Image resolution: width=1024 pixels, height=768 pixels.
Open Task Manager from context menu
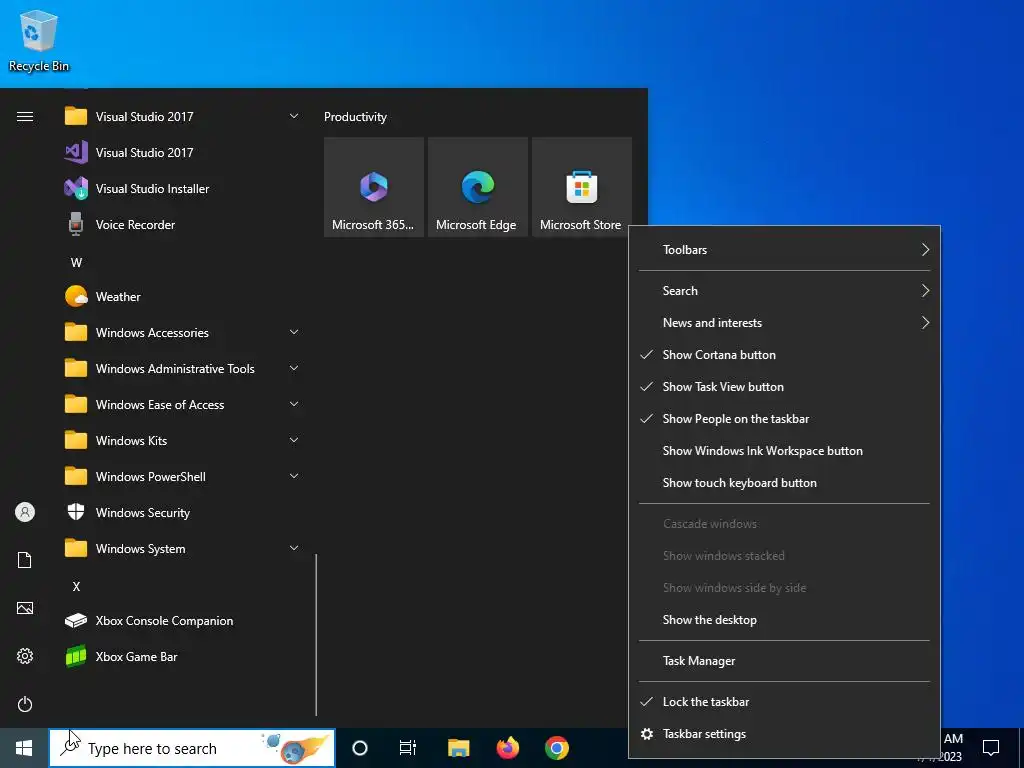coord(784,661)
